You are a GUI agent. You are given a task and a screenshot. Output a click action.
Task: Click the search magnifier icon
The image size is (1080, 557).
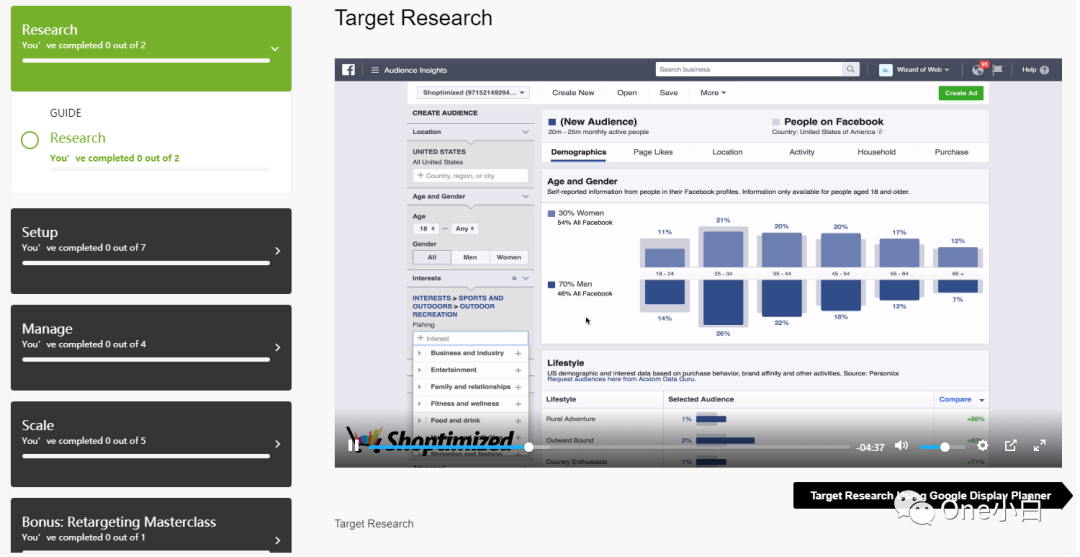[851, 70]
